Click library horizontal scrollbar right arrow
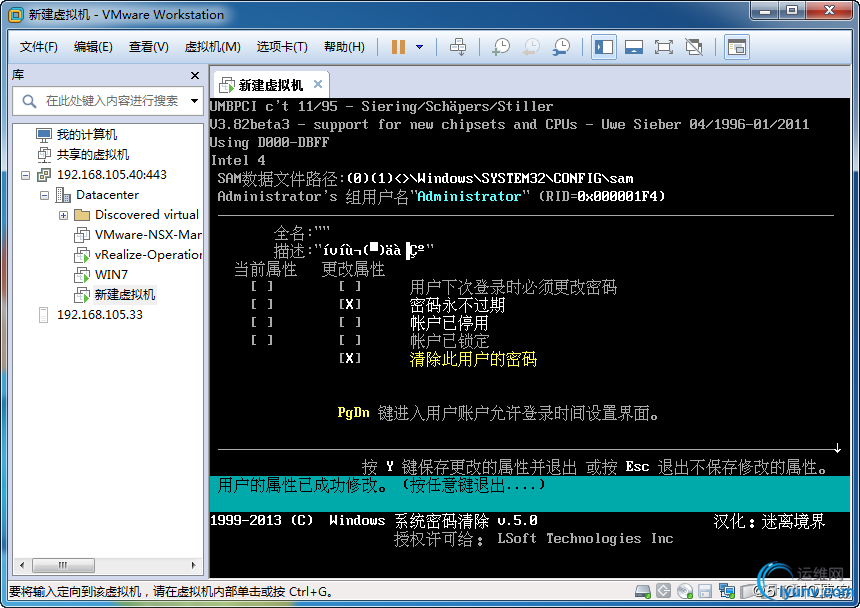The width and height of the screenshot is (860, 608). 194,565
